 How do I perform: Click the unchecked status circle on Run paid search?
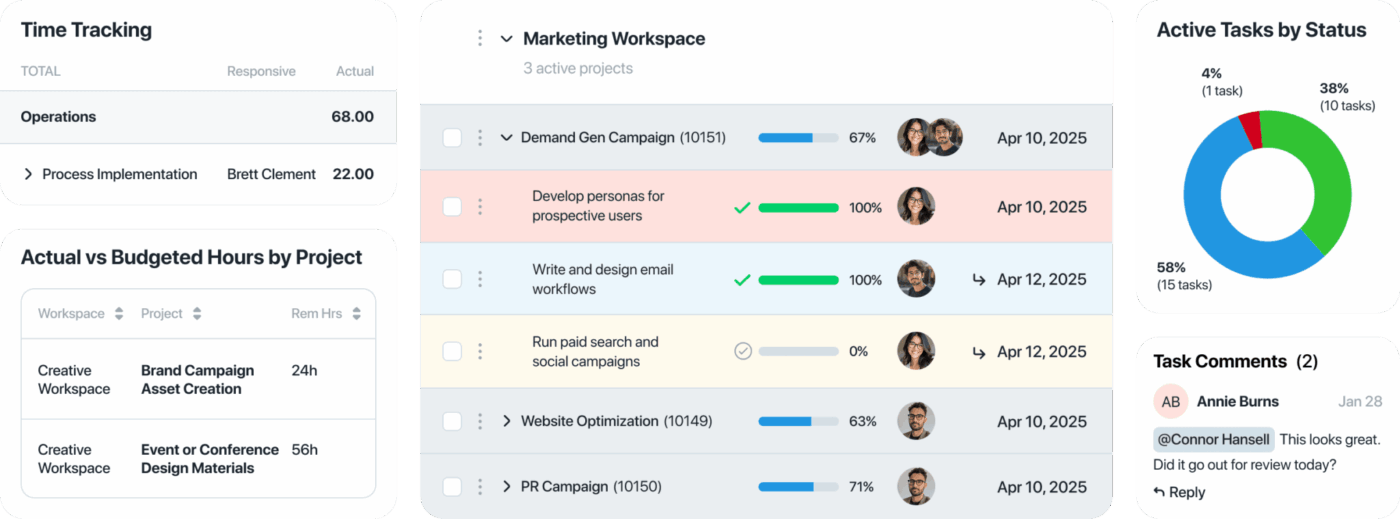(742, 351)
